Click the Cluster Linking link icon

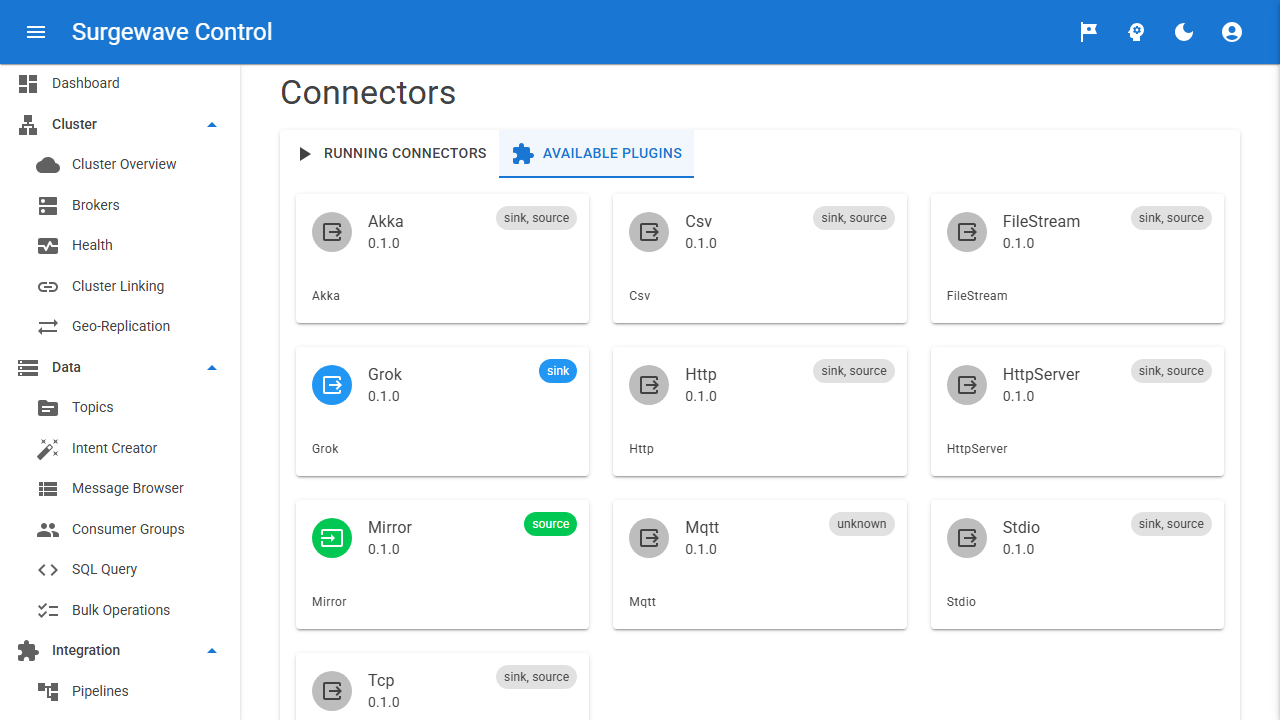pos(48,287)
